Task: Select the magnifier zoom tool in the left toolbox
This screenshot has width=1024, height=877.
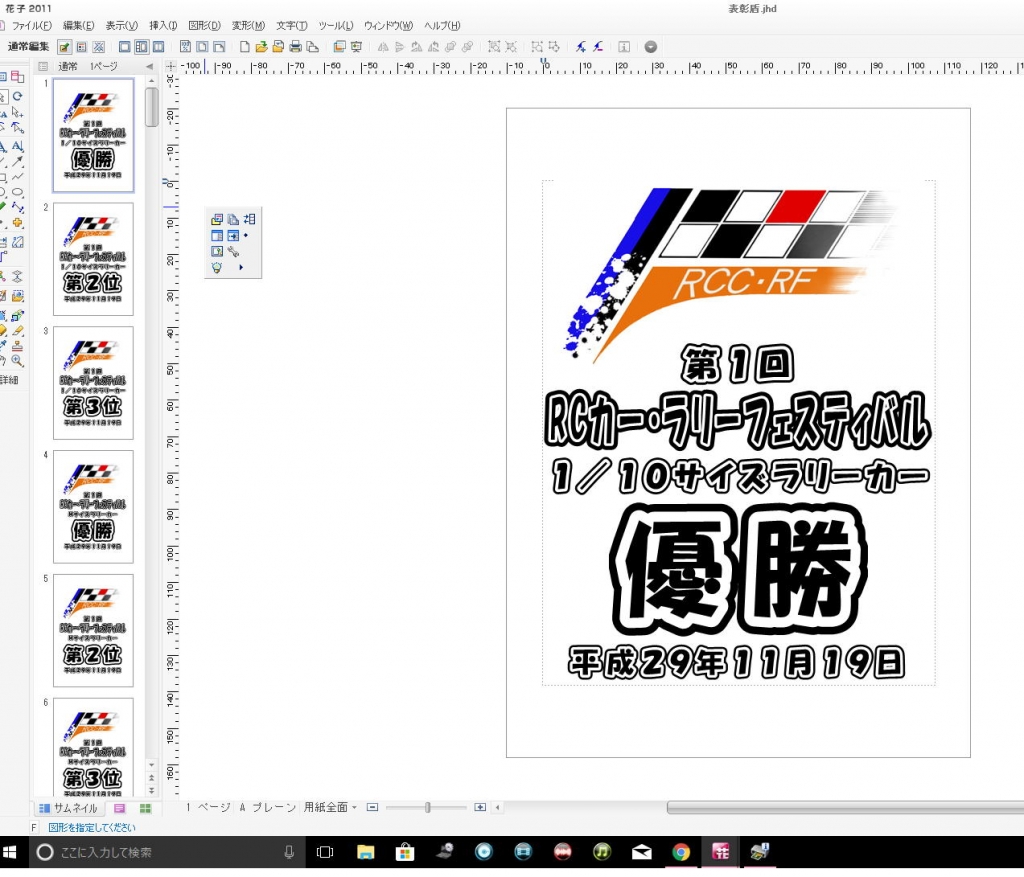Action: click(17, 361)
